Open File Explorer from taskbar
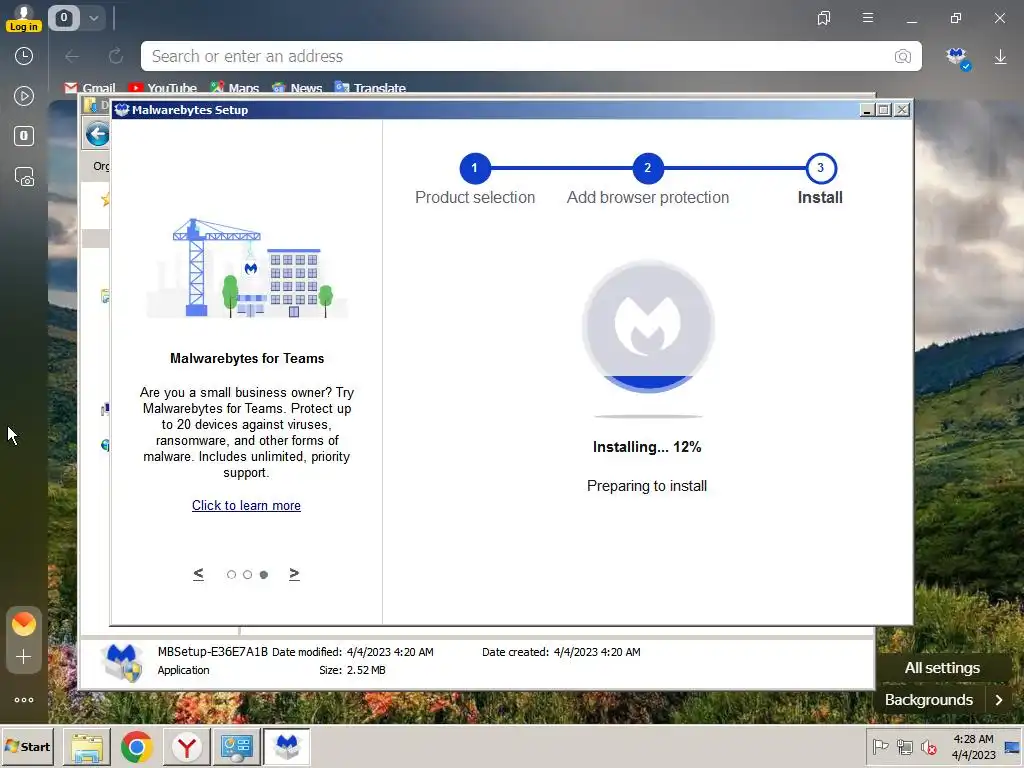Image resolution: width=1024 pixels, height=768 pixels. [x=87, y=746]
